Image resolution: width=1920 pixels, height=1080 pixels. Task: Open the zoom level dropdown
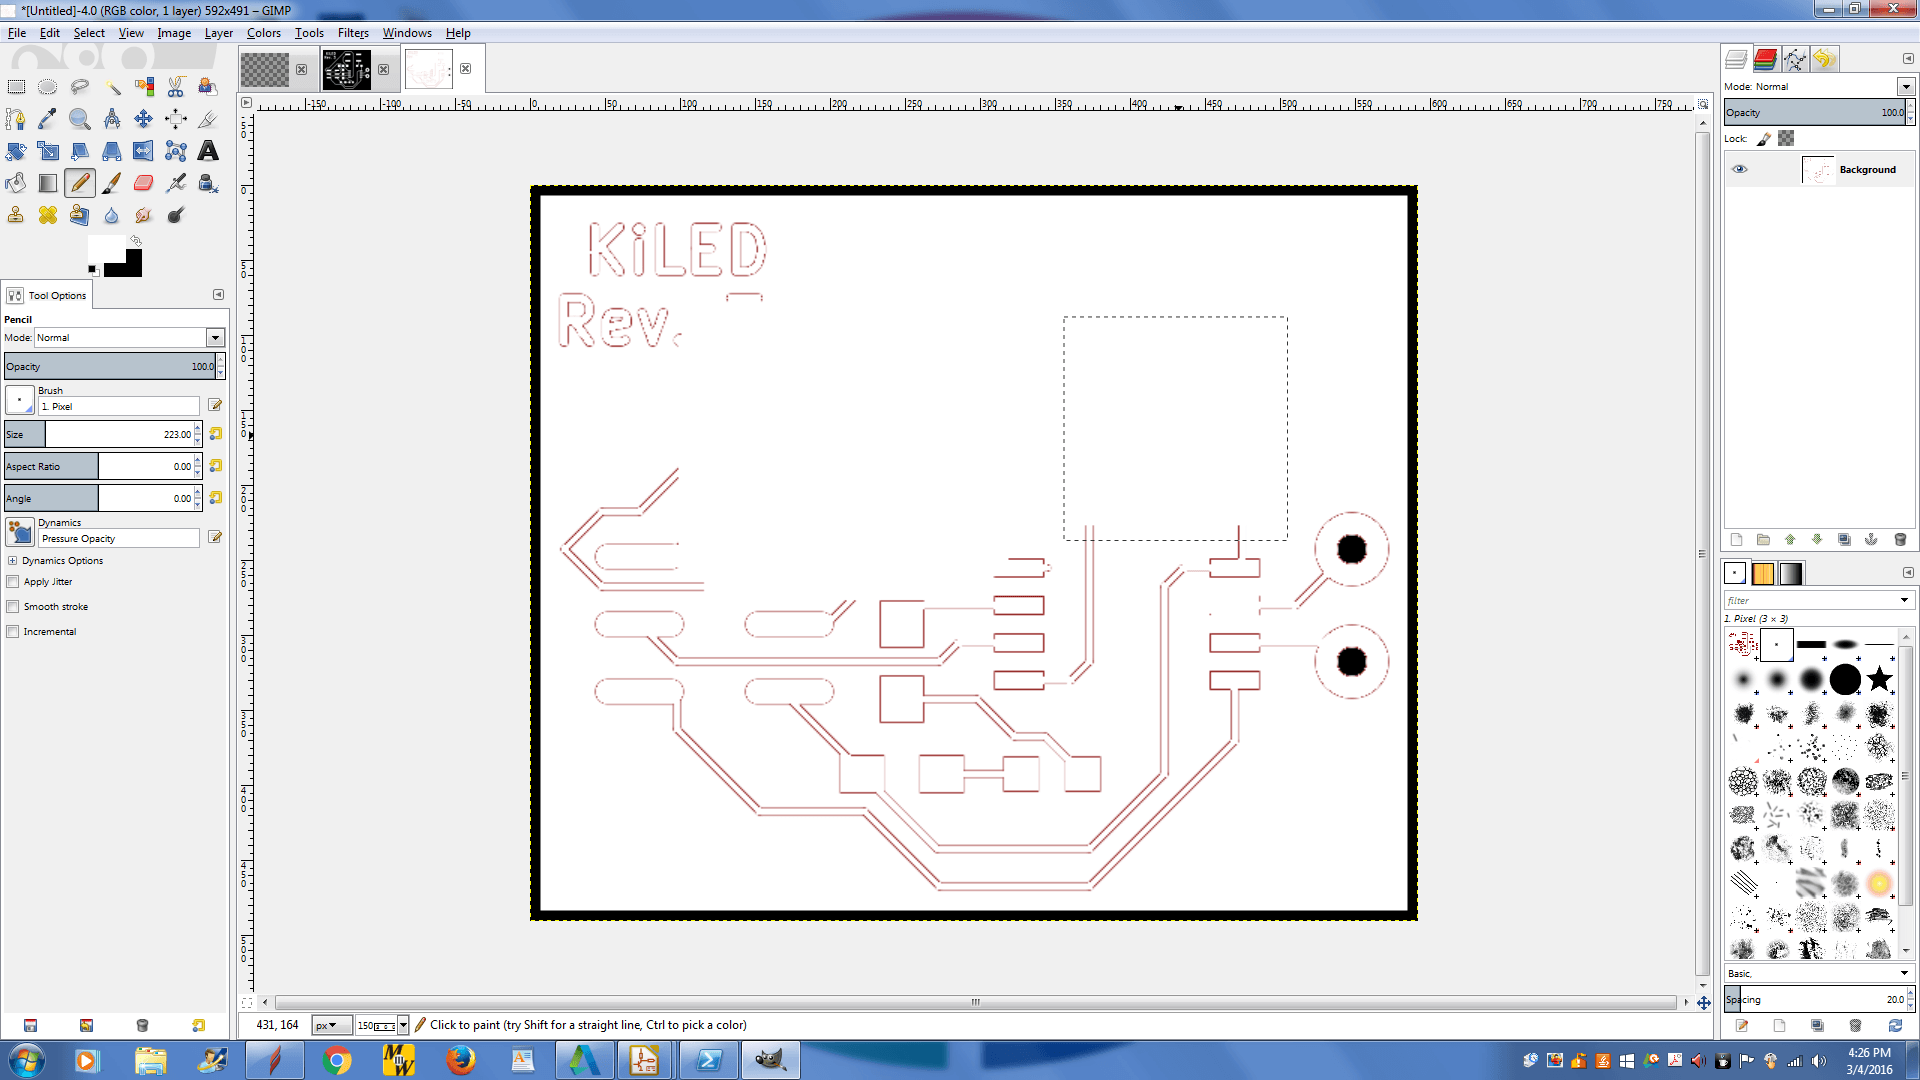(403, 1025)
